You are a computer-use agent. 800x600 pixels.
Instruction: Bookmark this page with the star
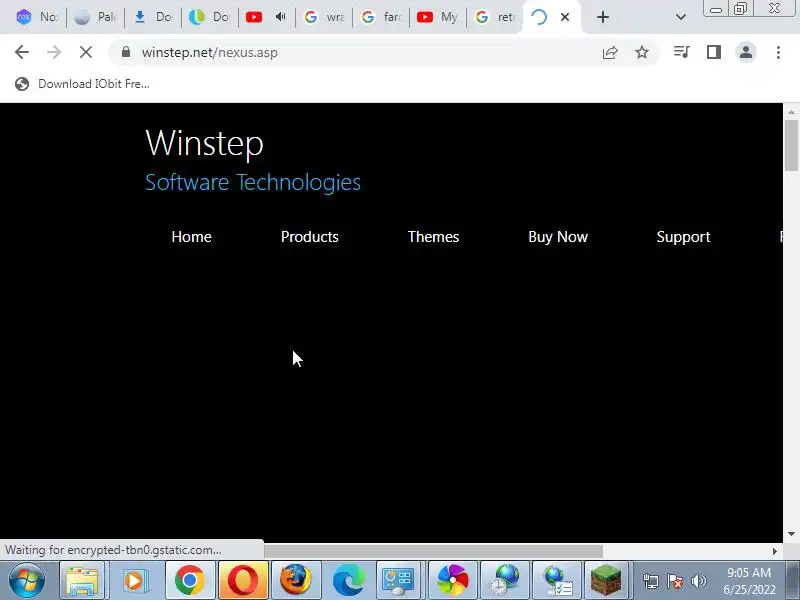[x=642, y=52]
